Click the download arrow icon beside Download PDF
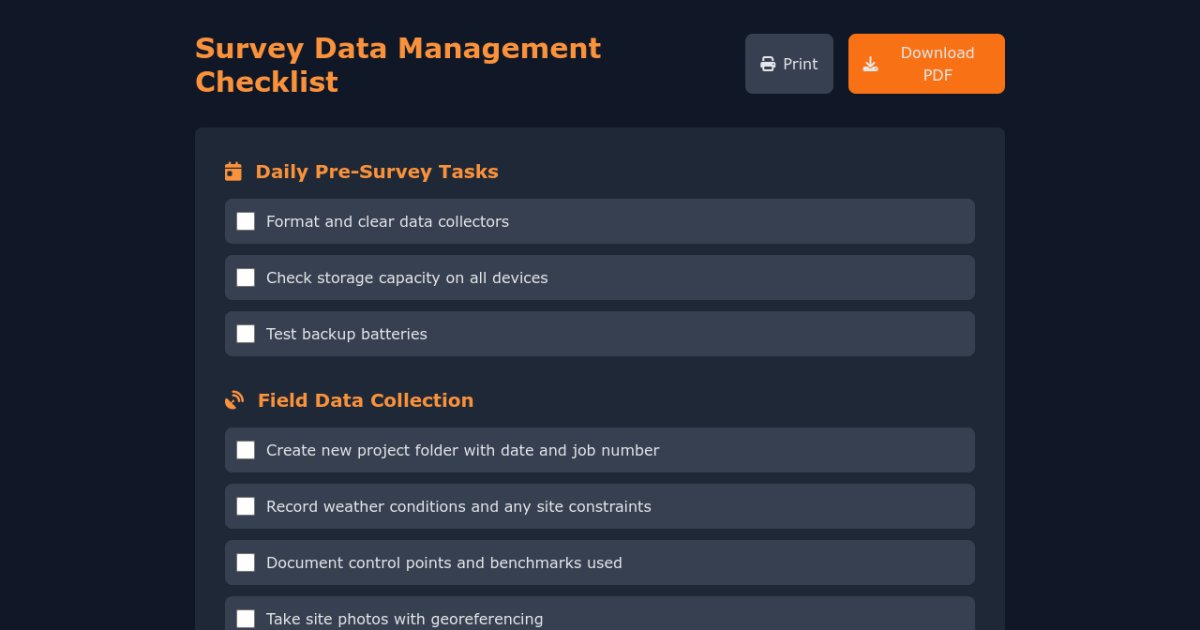 (x=871, y=64)
